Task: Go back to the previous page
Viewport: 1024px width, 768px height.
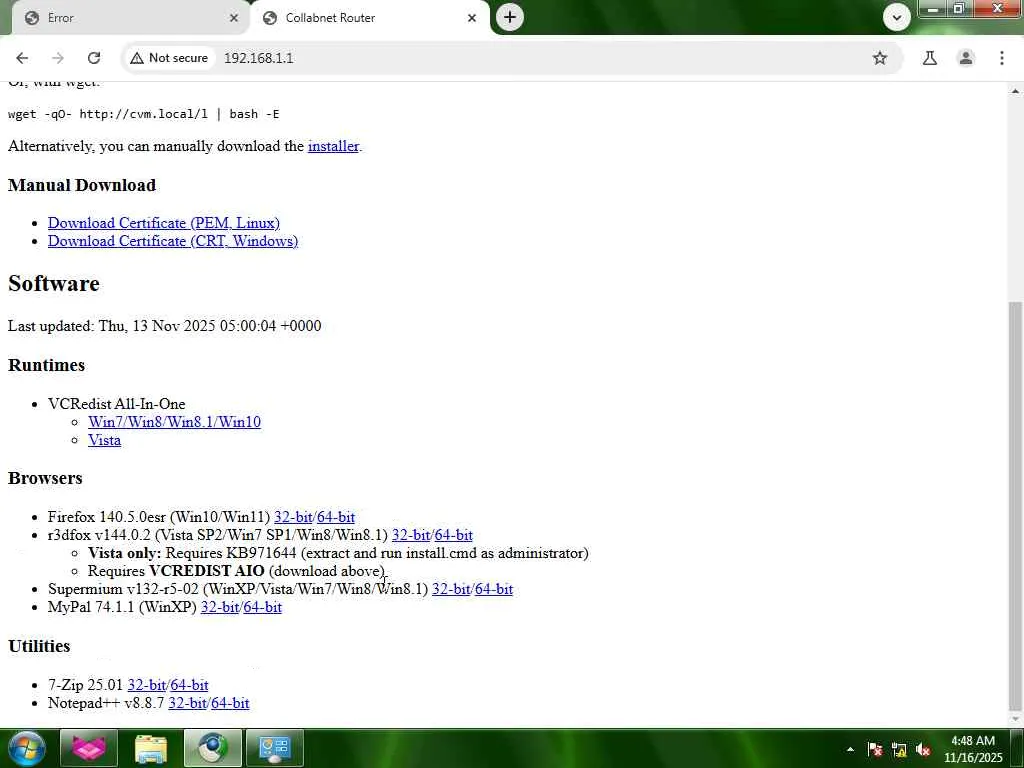Action: [x=22, y=58]
